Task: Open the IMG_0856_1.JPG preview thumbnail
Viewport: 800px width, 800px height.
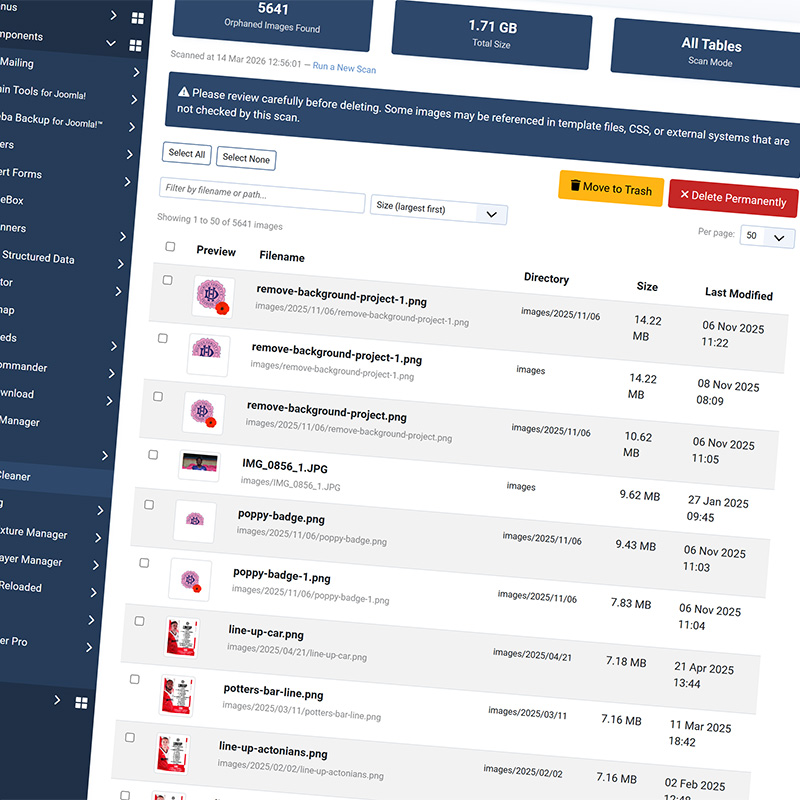Action: click(x=199, y=465)
